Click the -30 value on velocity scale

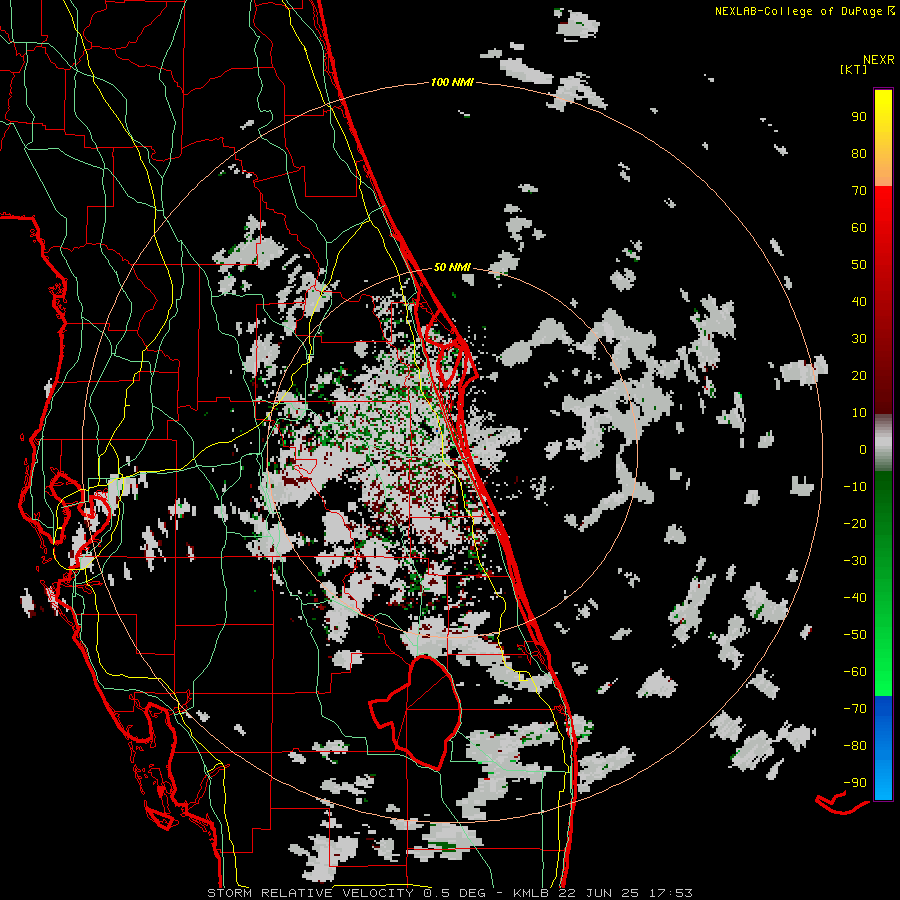click(x=855, y=561)
